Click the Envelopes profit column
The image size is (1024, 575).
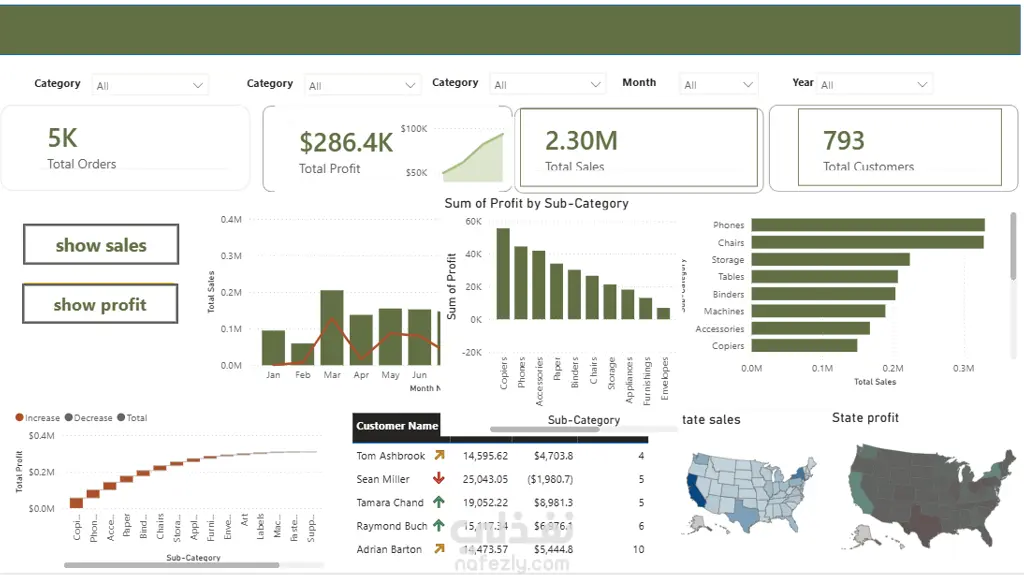click(x=664, y=314)
